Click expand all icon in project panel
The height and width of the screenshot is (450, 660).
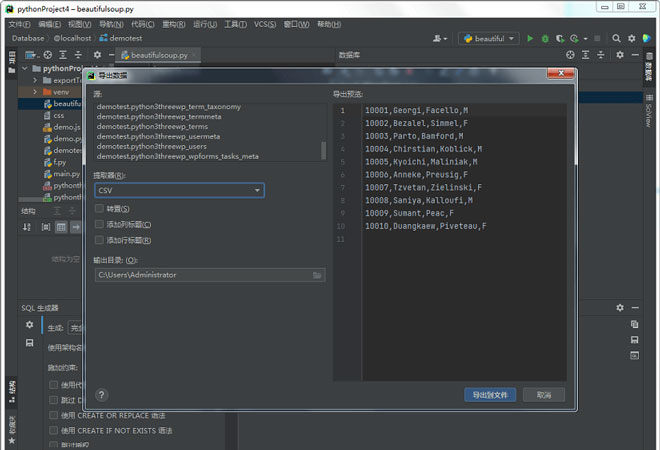click(63, 55)
